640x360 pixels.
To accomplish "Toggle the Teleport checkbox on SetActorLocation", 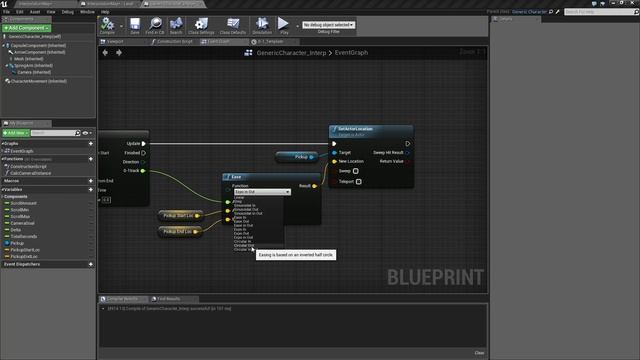I will (x=359, y=182).
